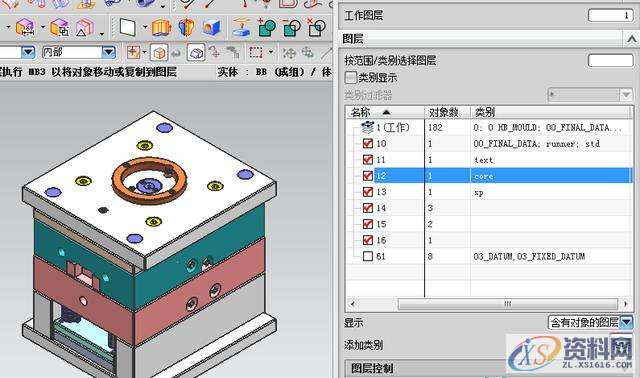Click the pattern feature cube icon

(x=60, y=28)
